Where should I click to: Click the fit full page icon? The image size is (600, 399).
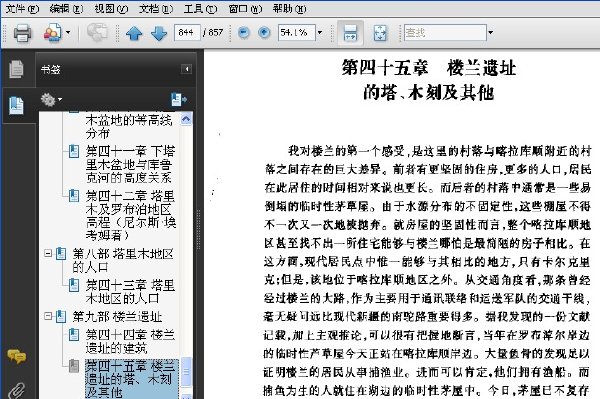point(380,33)
